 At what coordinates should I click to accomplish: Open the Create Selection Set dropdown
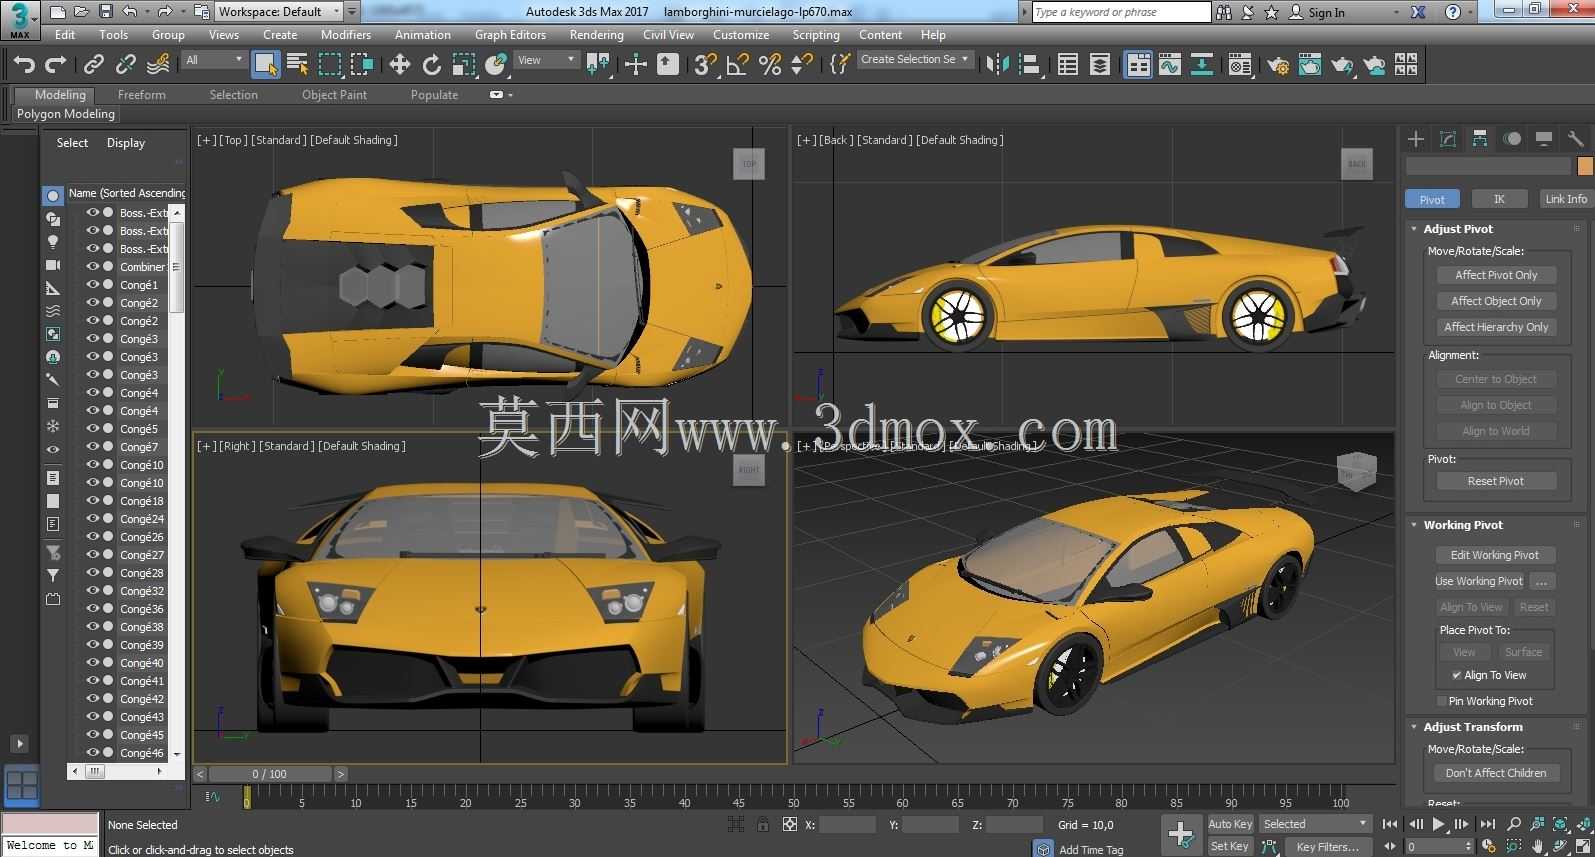(915, 60)
